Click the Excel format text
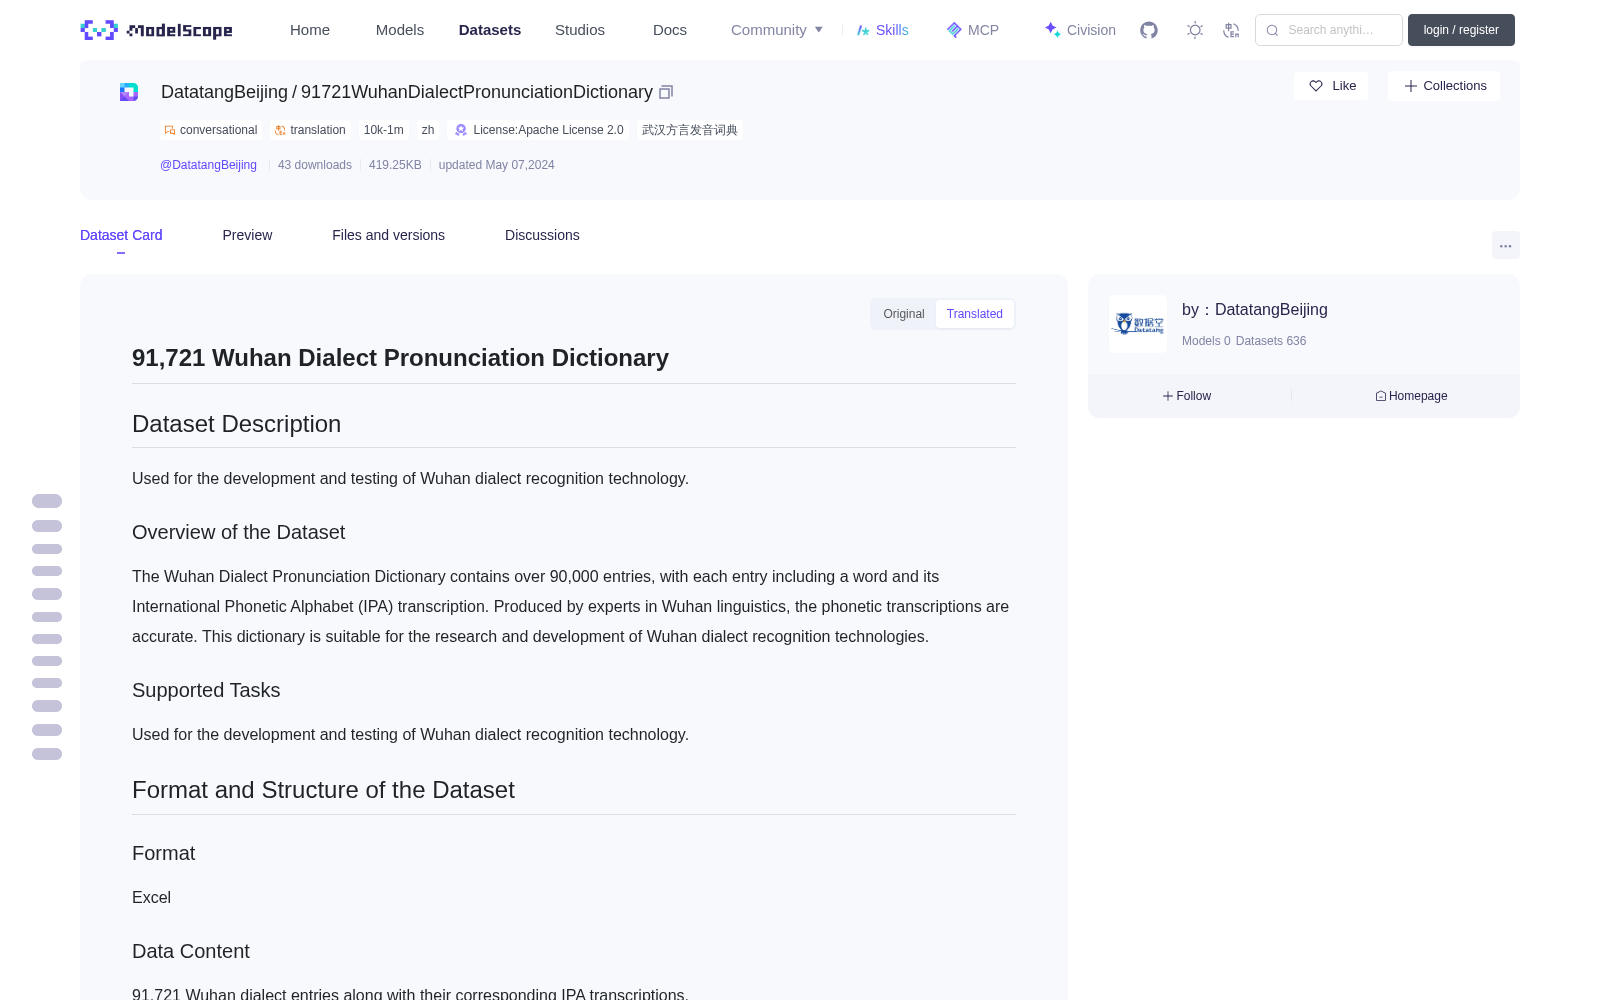The height and width of the screenshot is (1000, 1600). pyautogui.click(x=151, y=898)
